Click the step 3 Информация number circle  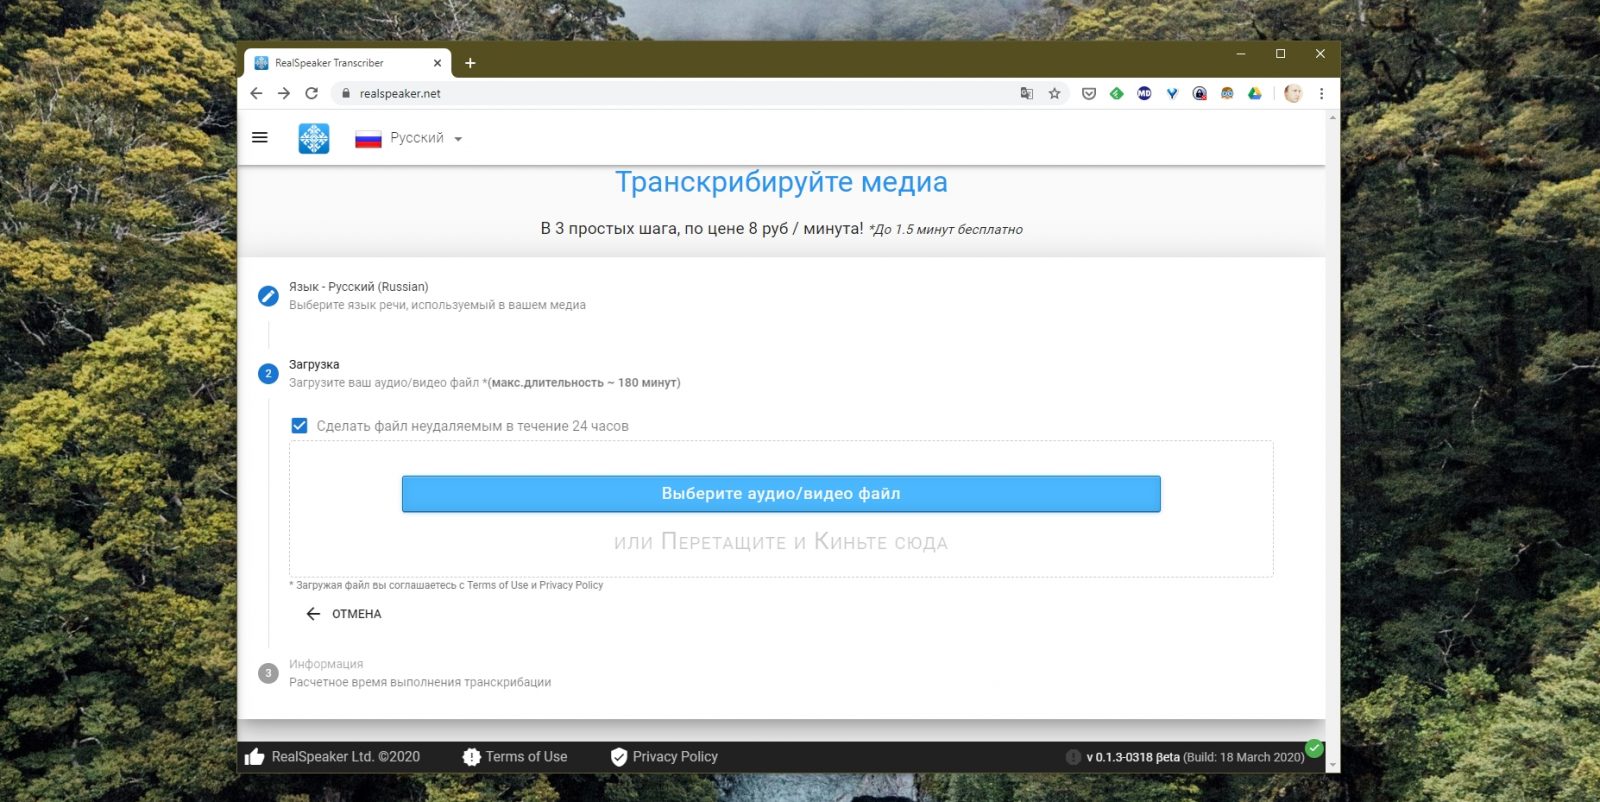point(268,673)
